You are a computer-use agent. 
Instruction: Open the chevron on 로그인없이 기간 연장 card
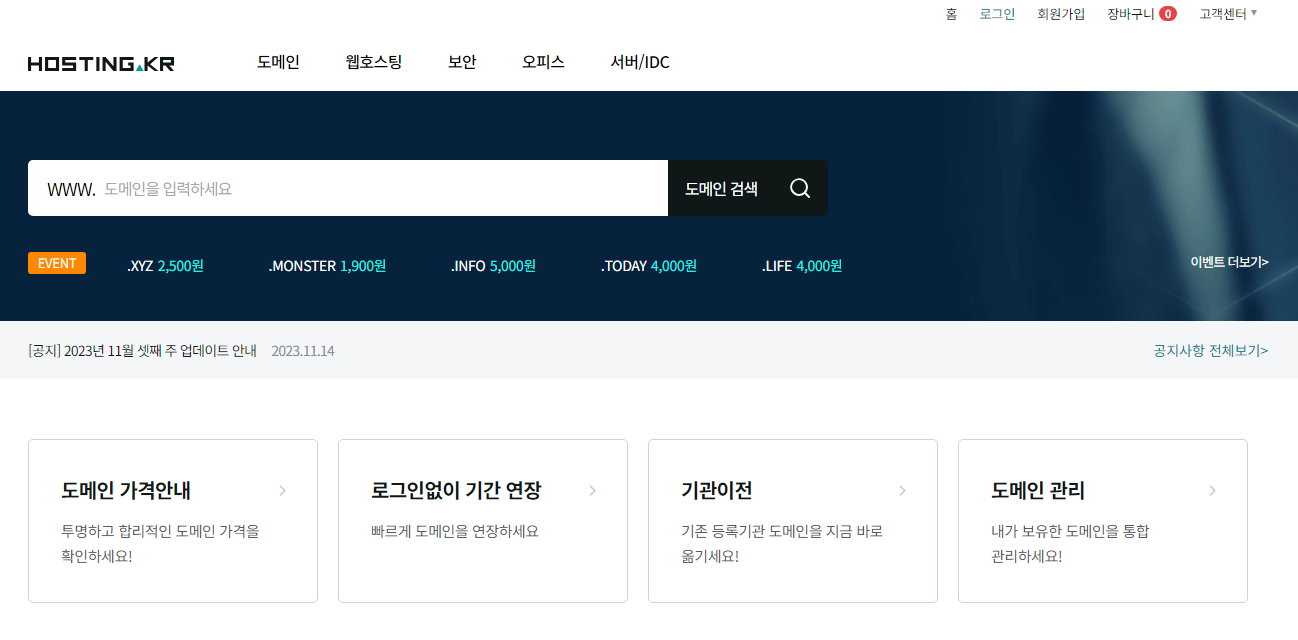click(593, 491)
